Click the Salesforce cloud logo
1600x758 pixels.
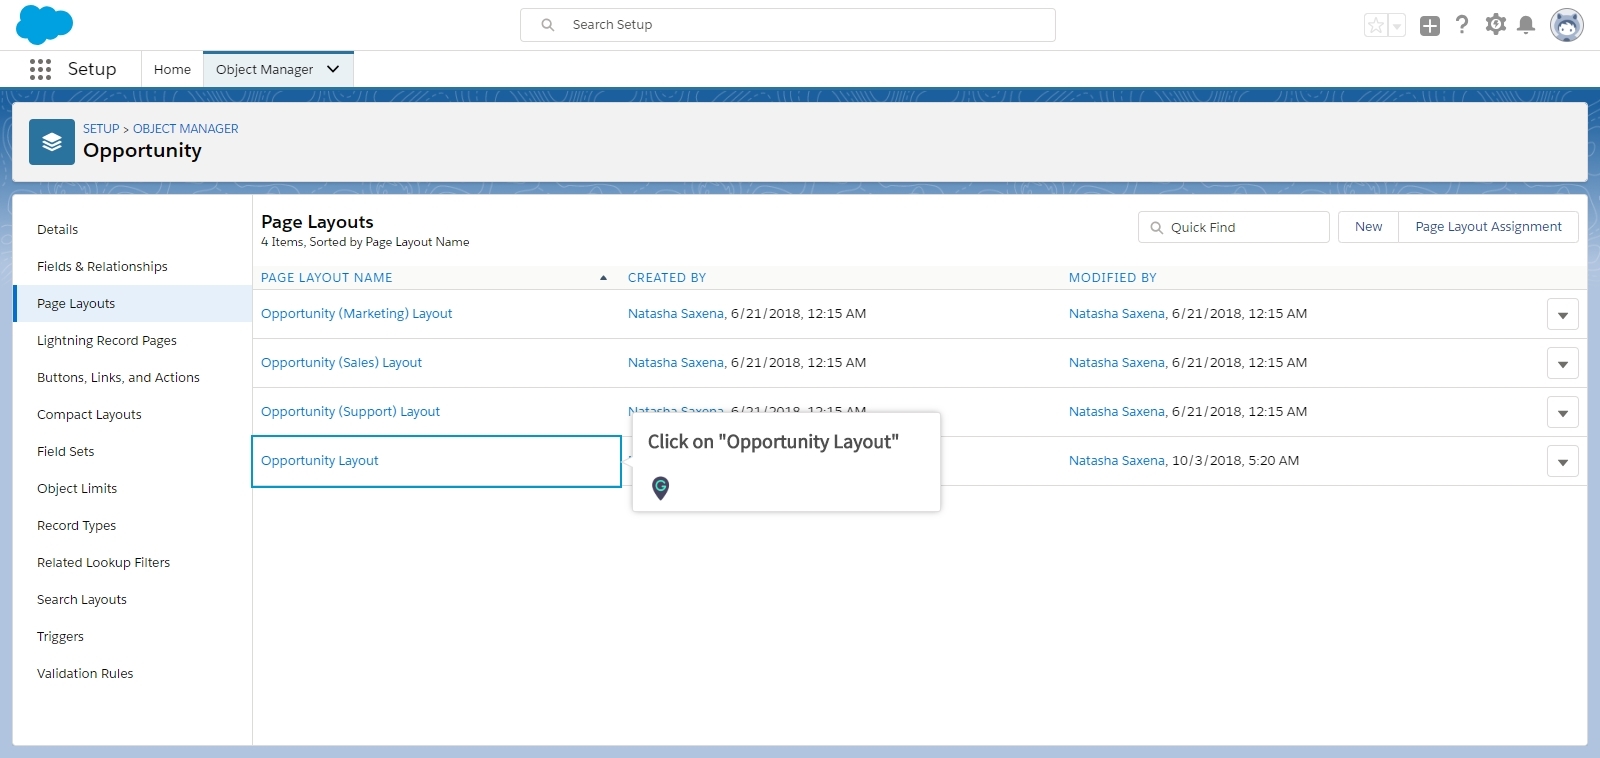click(45, 24)
